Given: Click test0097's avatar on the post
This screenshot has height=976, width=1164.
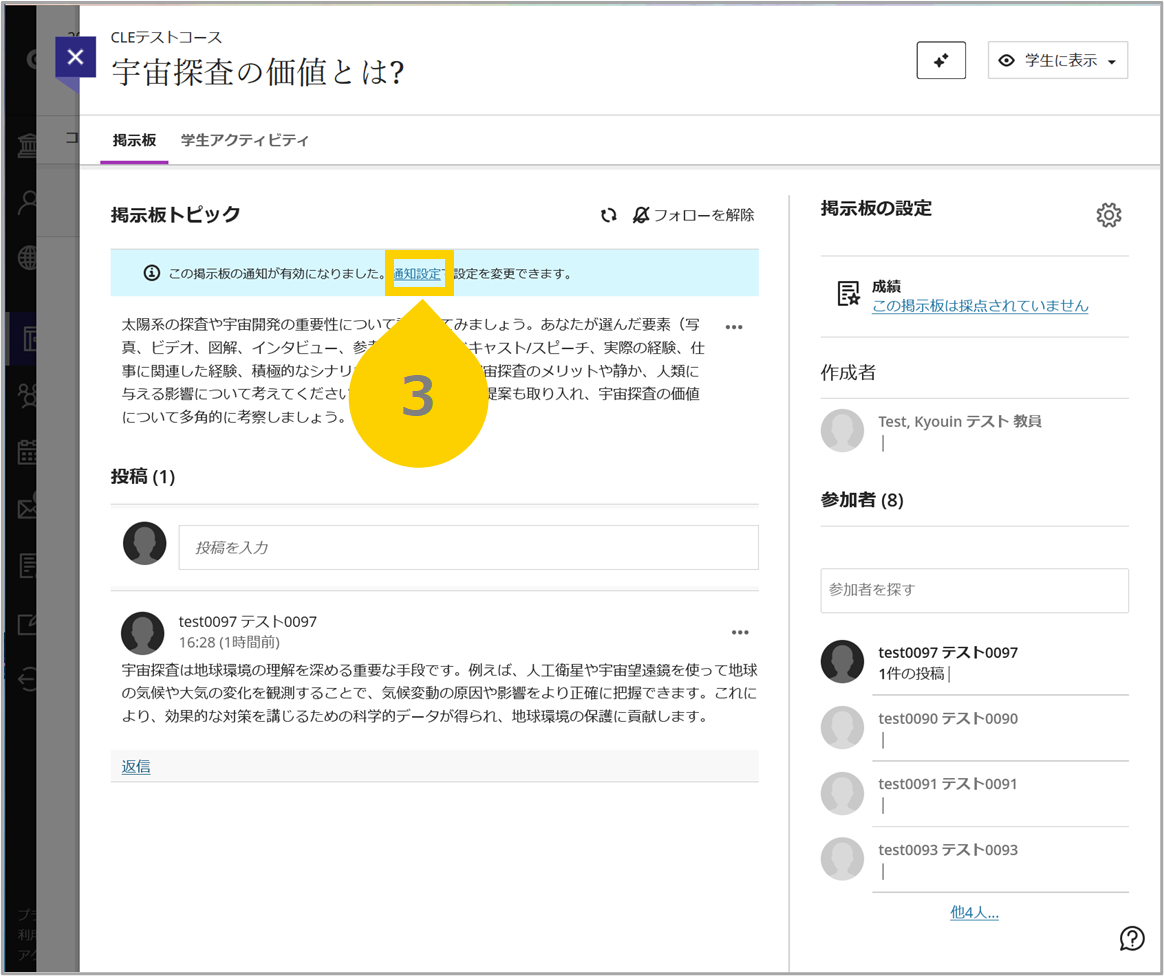Looking at the screenshot, I should [143, 633].
